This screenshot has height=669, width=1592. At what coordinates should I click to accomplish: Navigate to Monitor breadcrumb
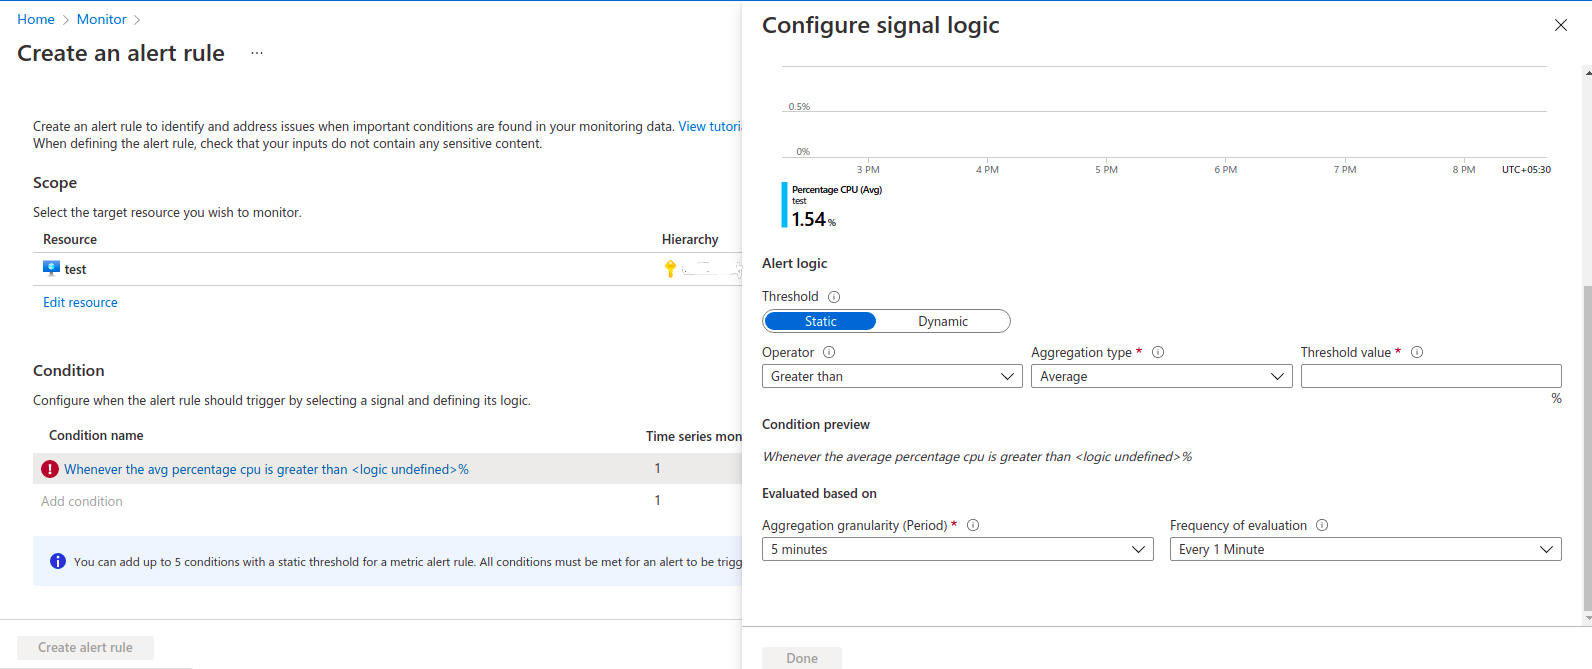coord(102,19)
